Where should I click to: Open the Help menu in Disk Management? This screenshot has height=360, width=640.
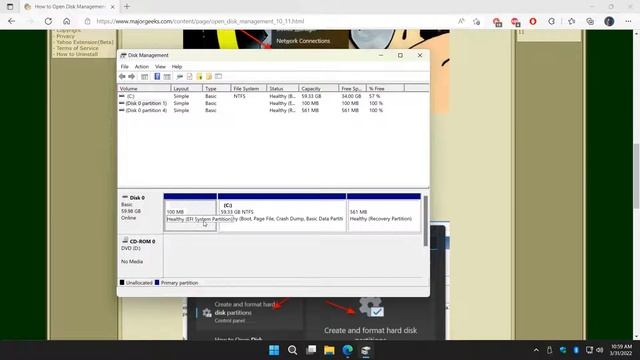tap(177, 67)
